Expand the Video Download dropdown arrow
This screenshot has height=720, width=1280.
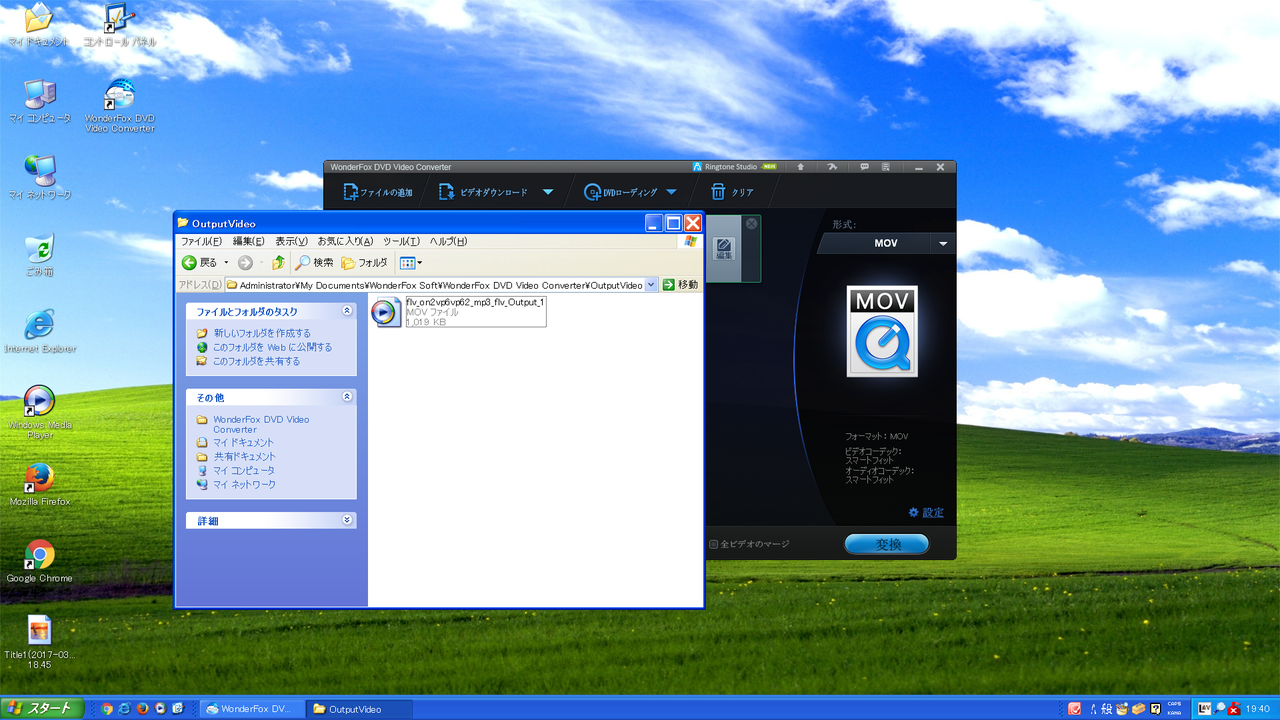click(x=548, y=192)
